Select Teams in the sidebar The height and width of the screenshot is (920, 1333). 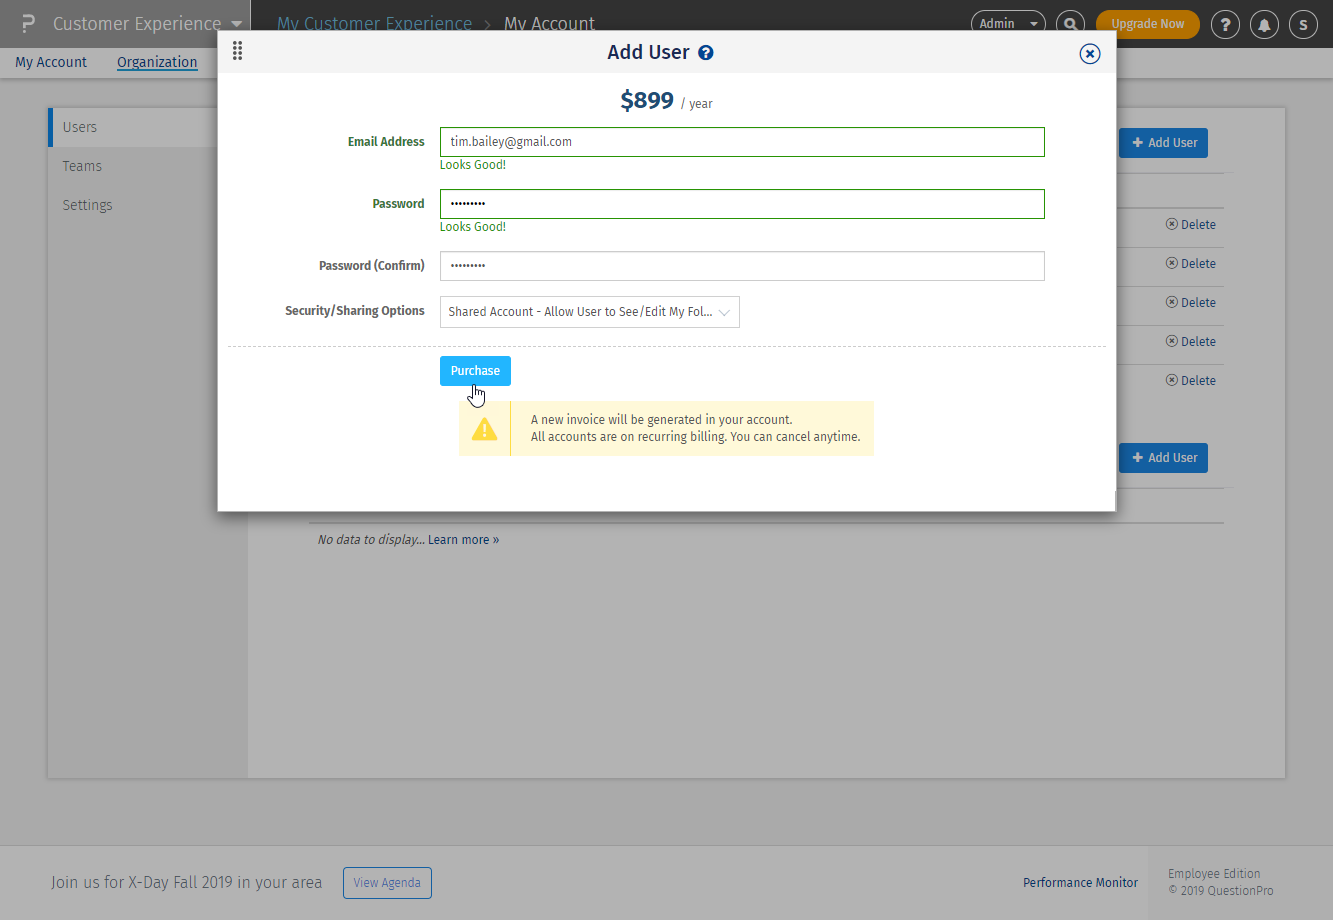point(81,166)
